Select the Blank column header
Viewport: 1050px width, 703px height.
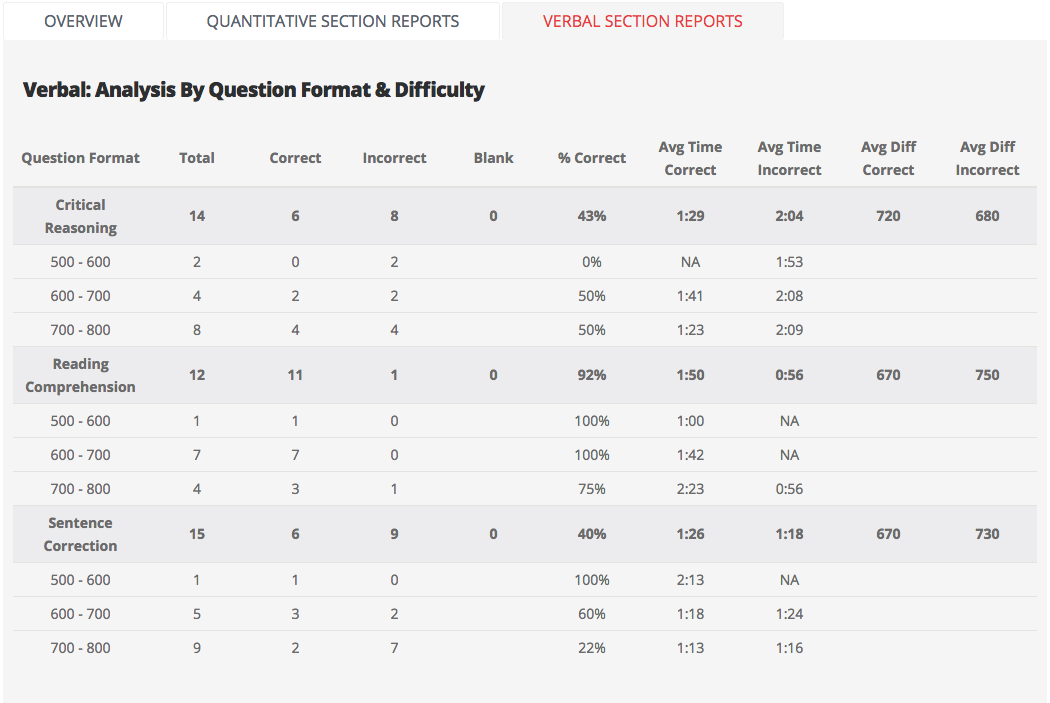point(493,158)
